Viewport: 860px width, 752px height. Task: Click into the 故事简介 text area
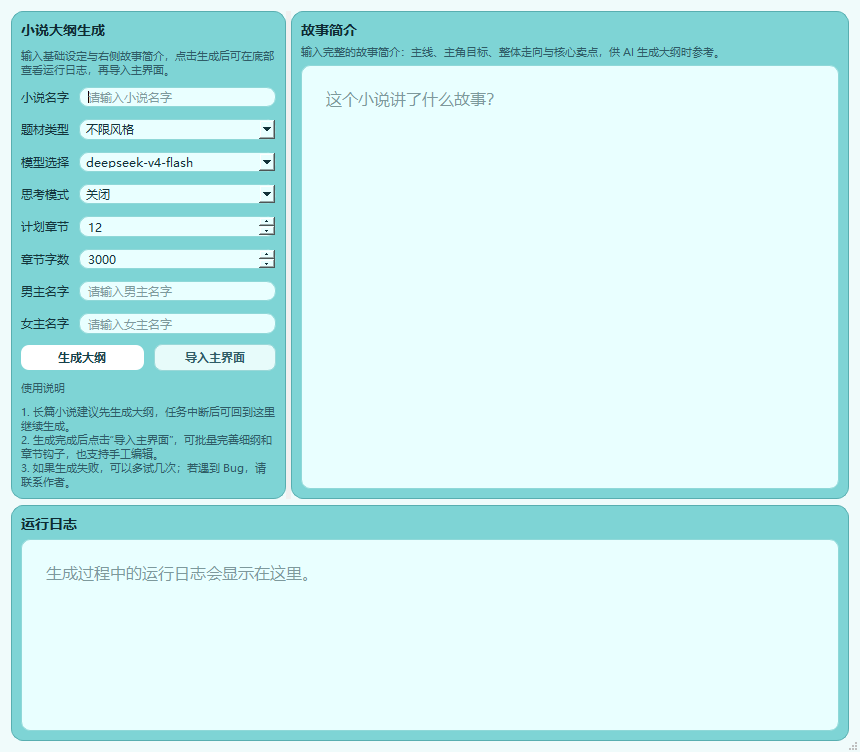click(x=570, y=277)
